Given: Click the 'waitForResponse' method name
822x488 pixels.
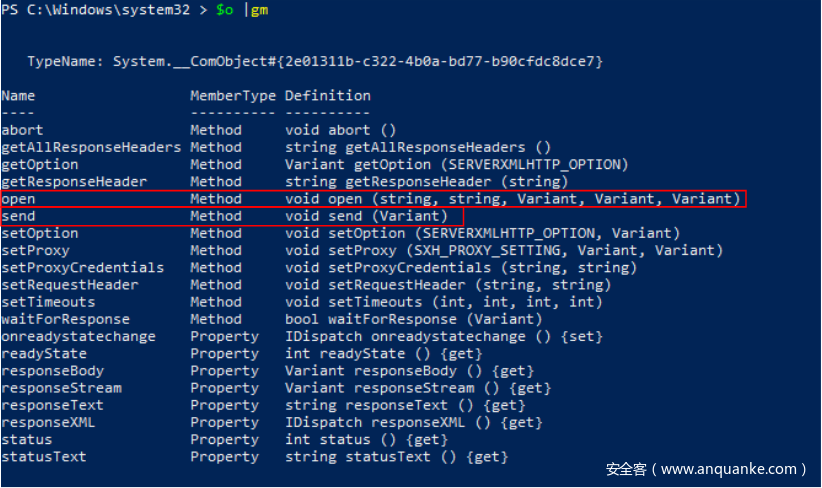Looking at the screenshot, I should click(x=65, y=319).
